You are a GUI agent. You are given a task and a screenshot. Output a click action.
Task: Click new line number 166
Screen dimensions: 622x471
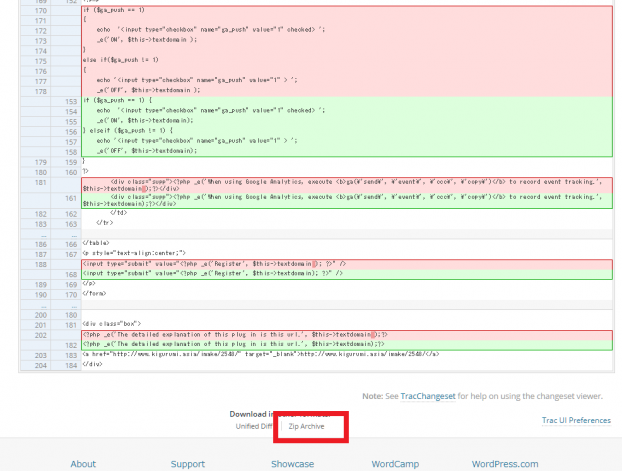pos(71,244)
